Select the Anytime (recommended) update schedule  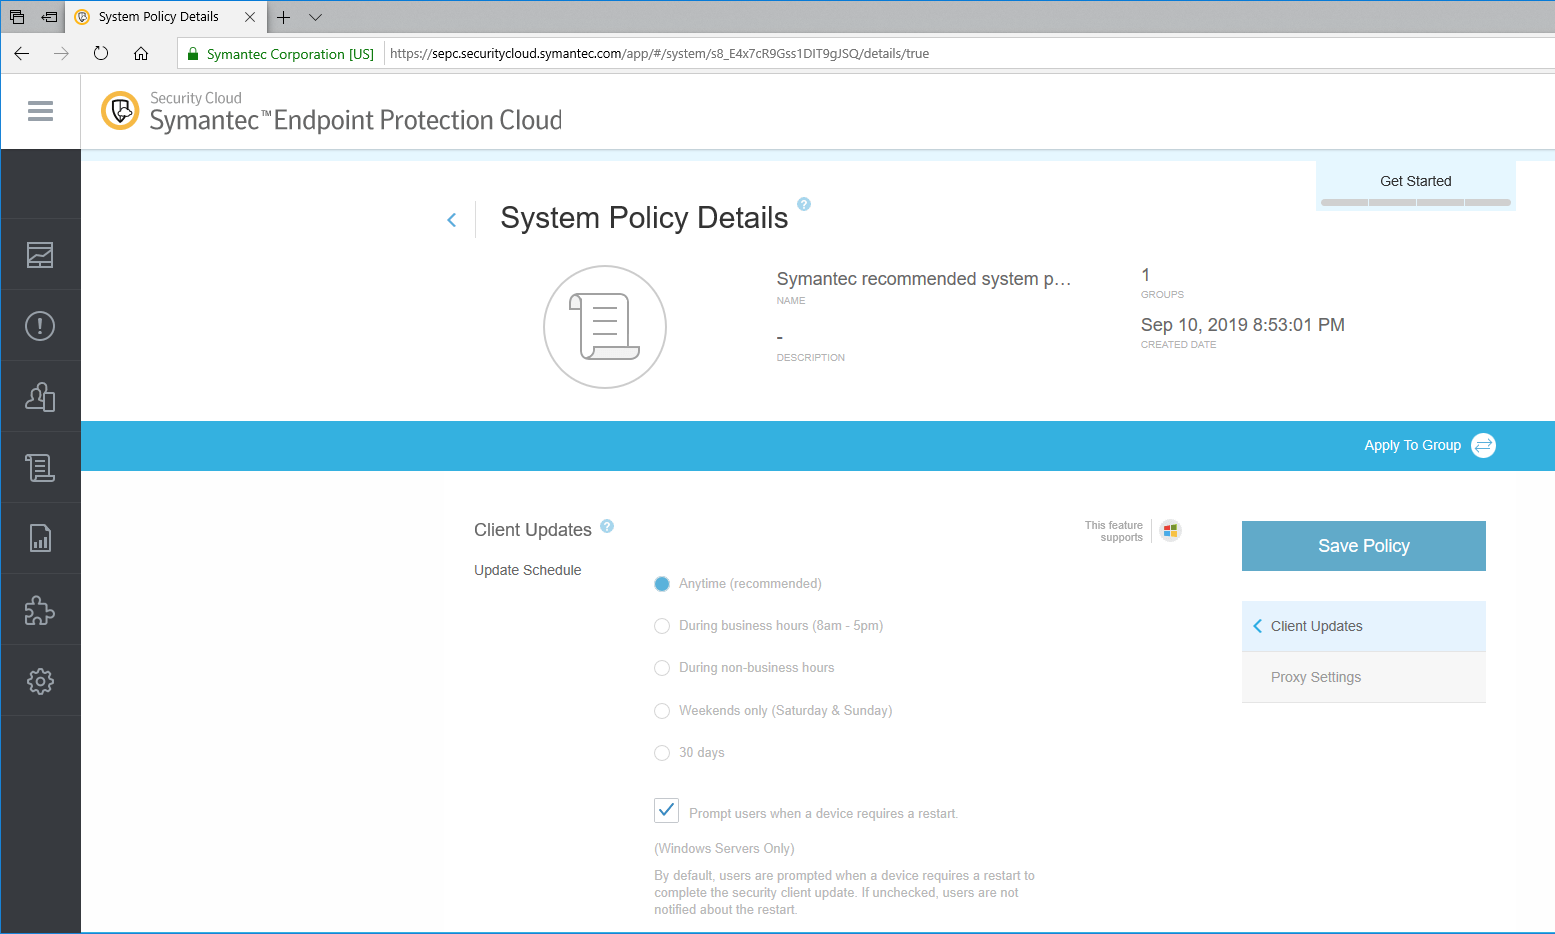coord(662,584)
